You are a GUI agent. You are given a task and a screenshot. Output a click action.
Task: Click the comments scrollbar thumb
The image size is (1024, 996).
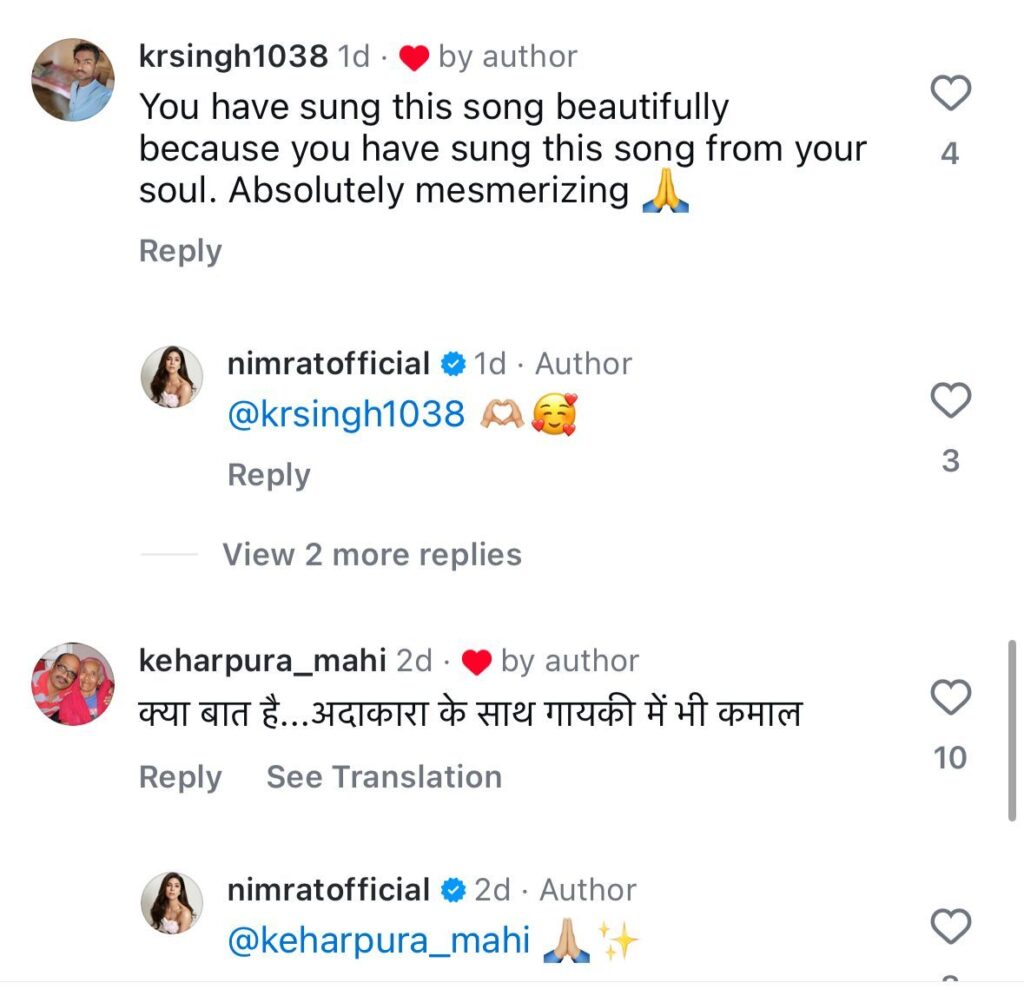pos(1012,730)
